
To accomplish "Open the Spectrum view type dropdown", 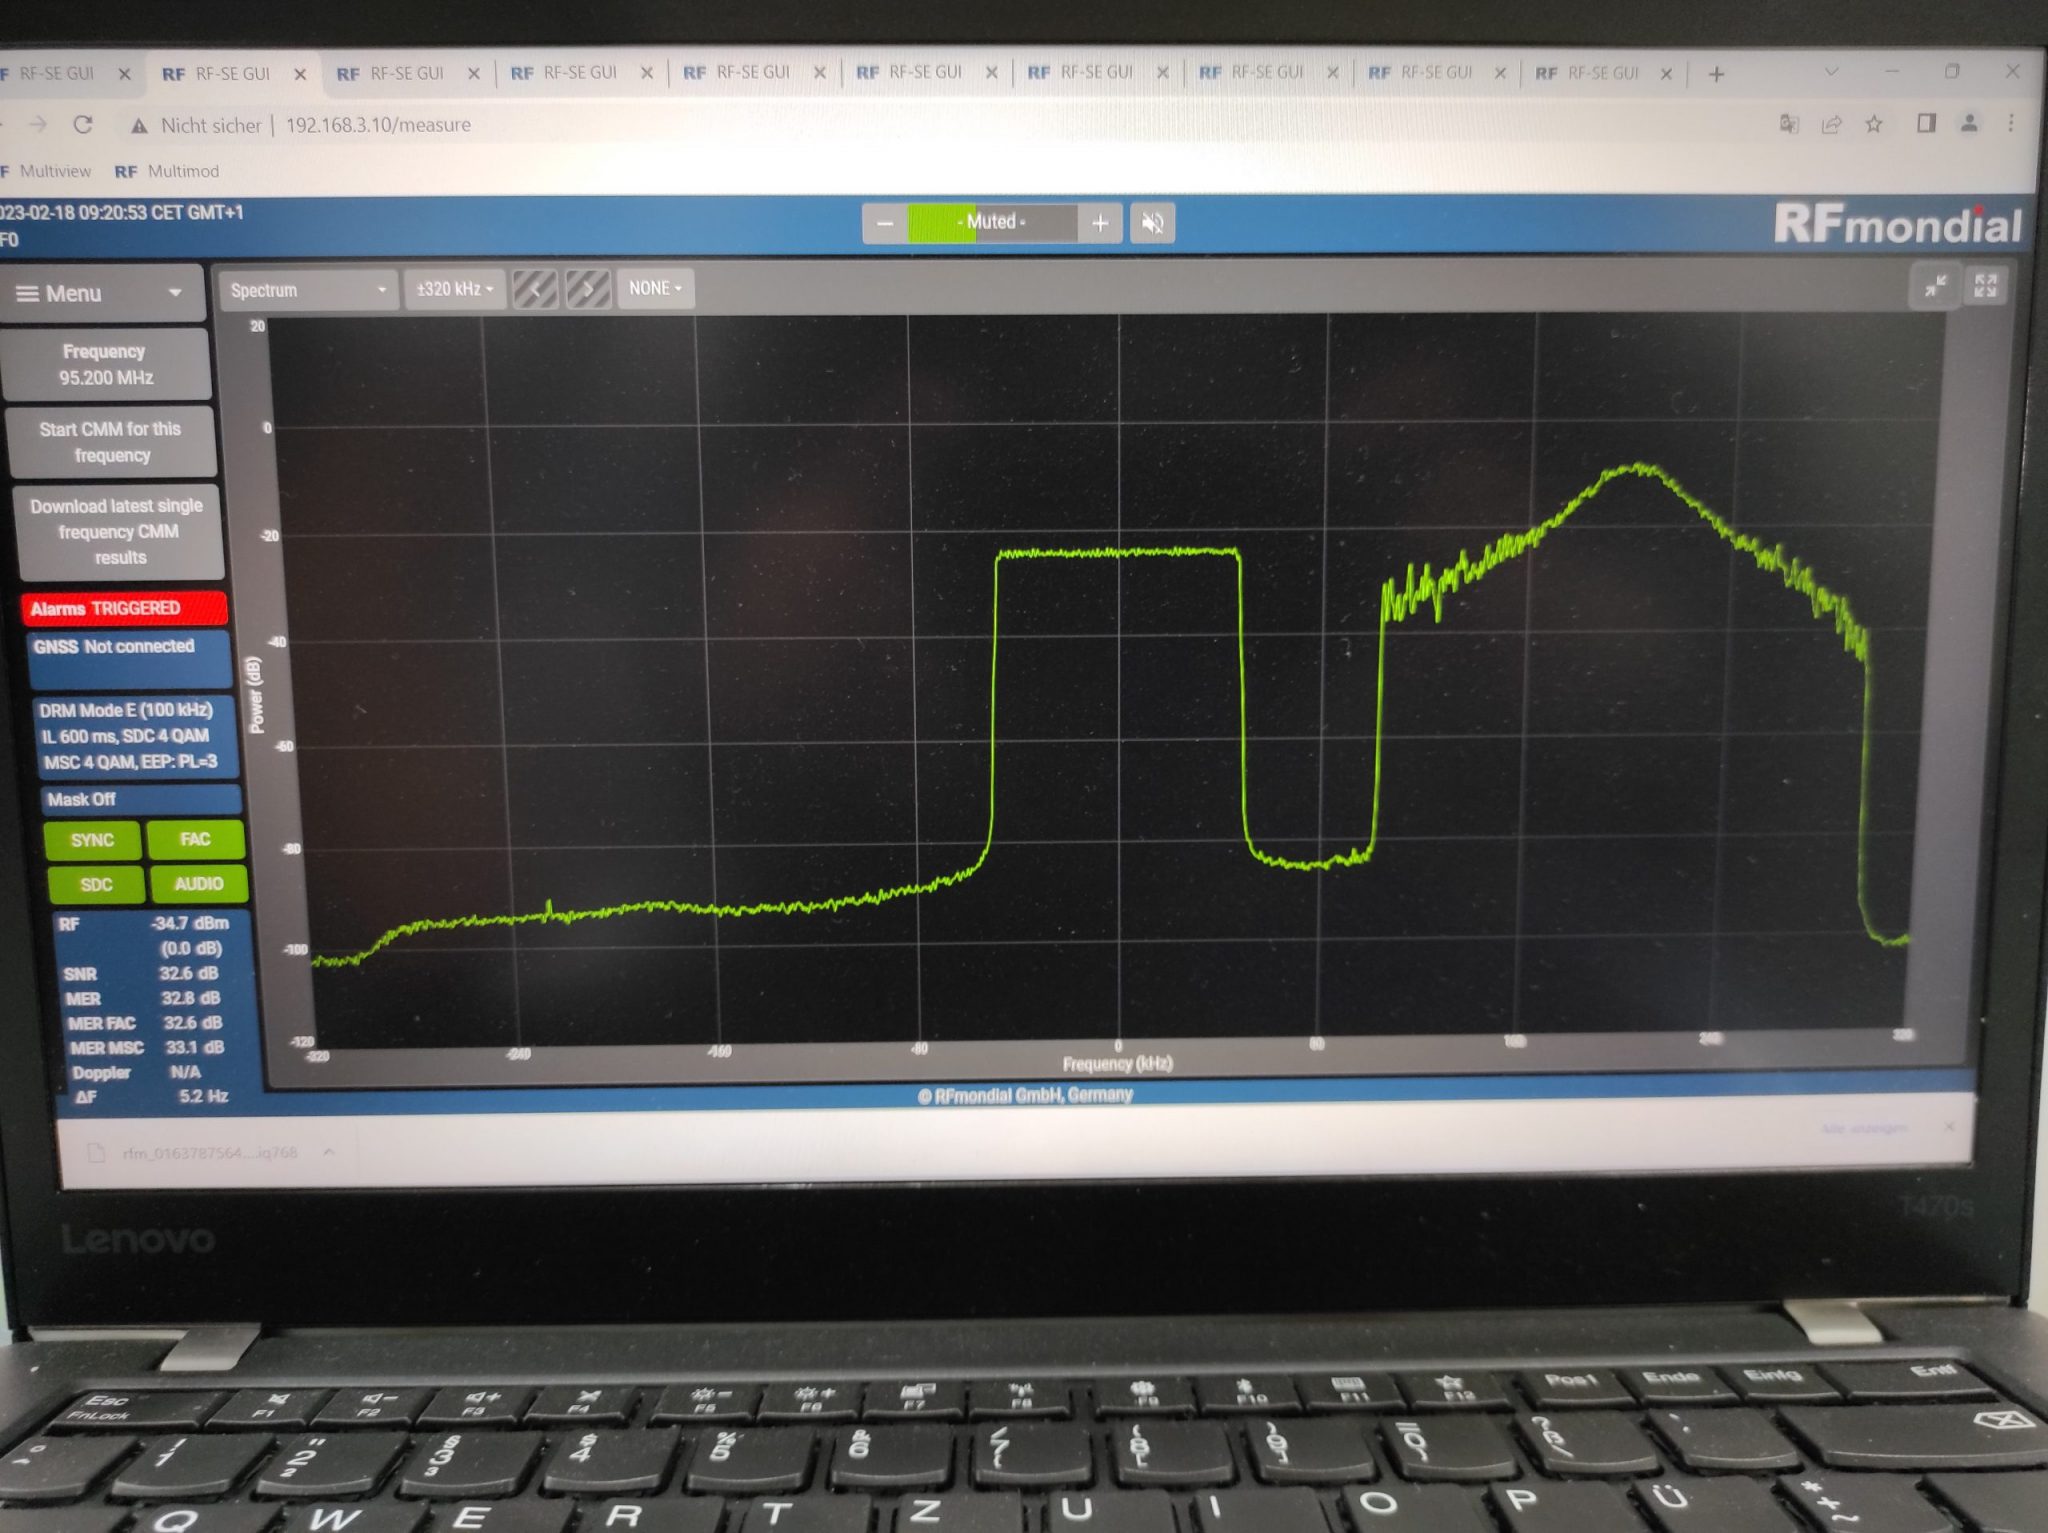I will click(305, 291).
